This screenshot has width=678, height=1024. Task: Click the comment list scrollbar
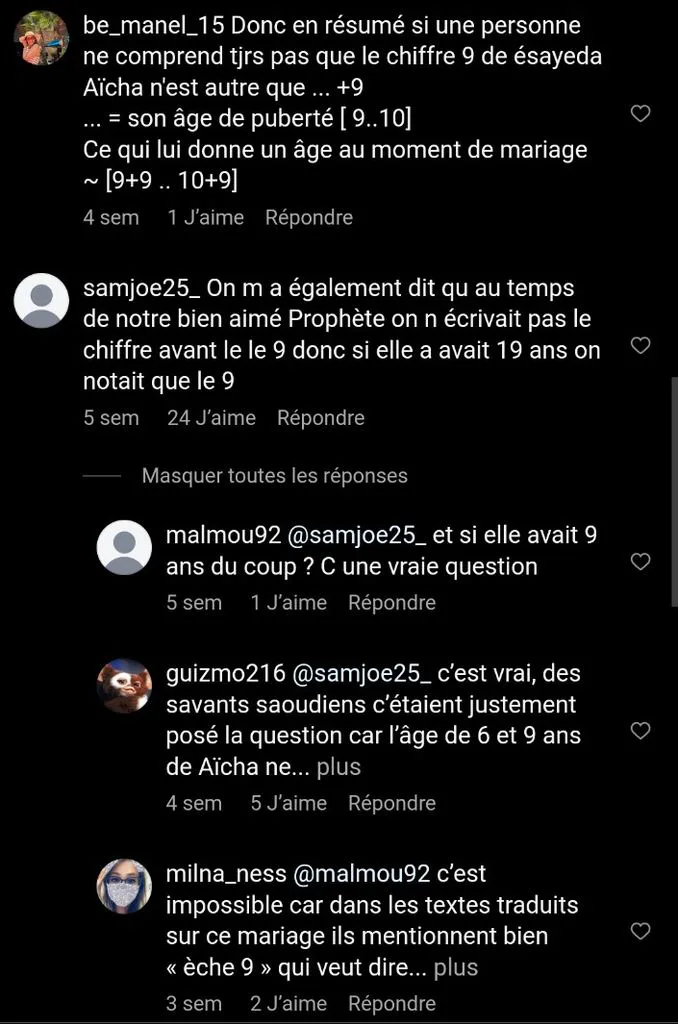[674, 492]
